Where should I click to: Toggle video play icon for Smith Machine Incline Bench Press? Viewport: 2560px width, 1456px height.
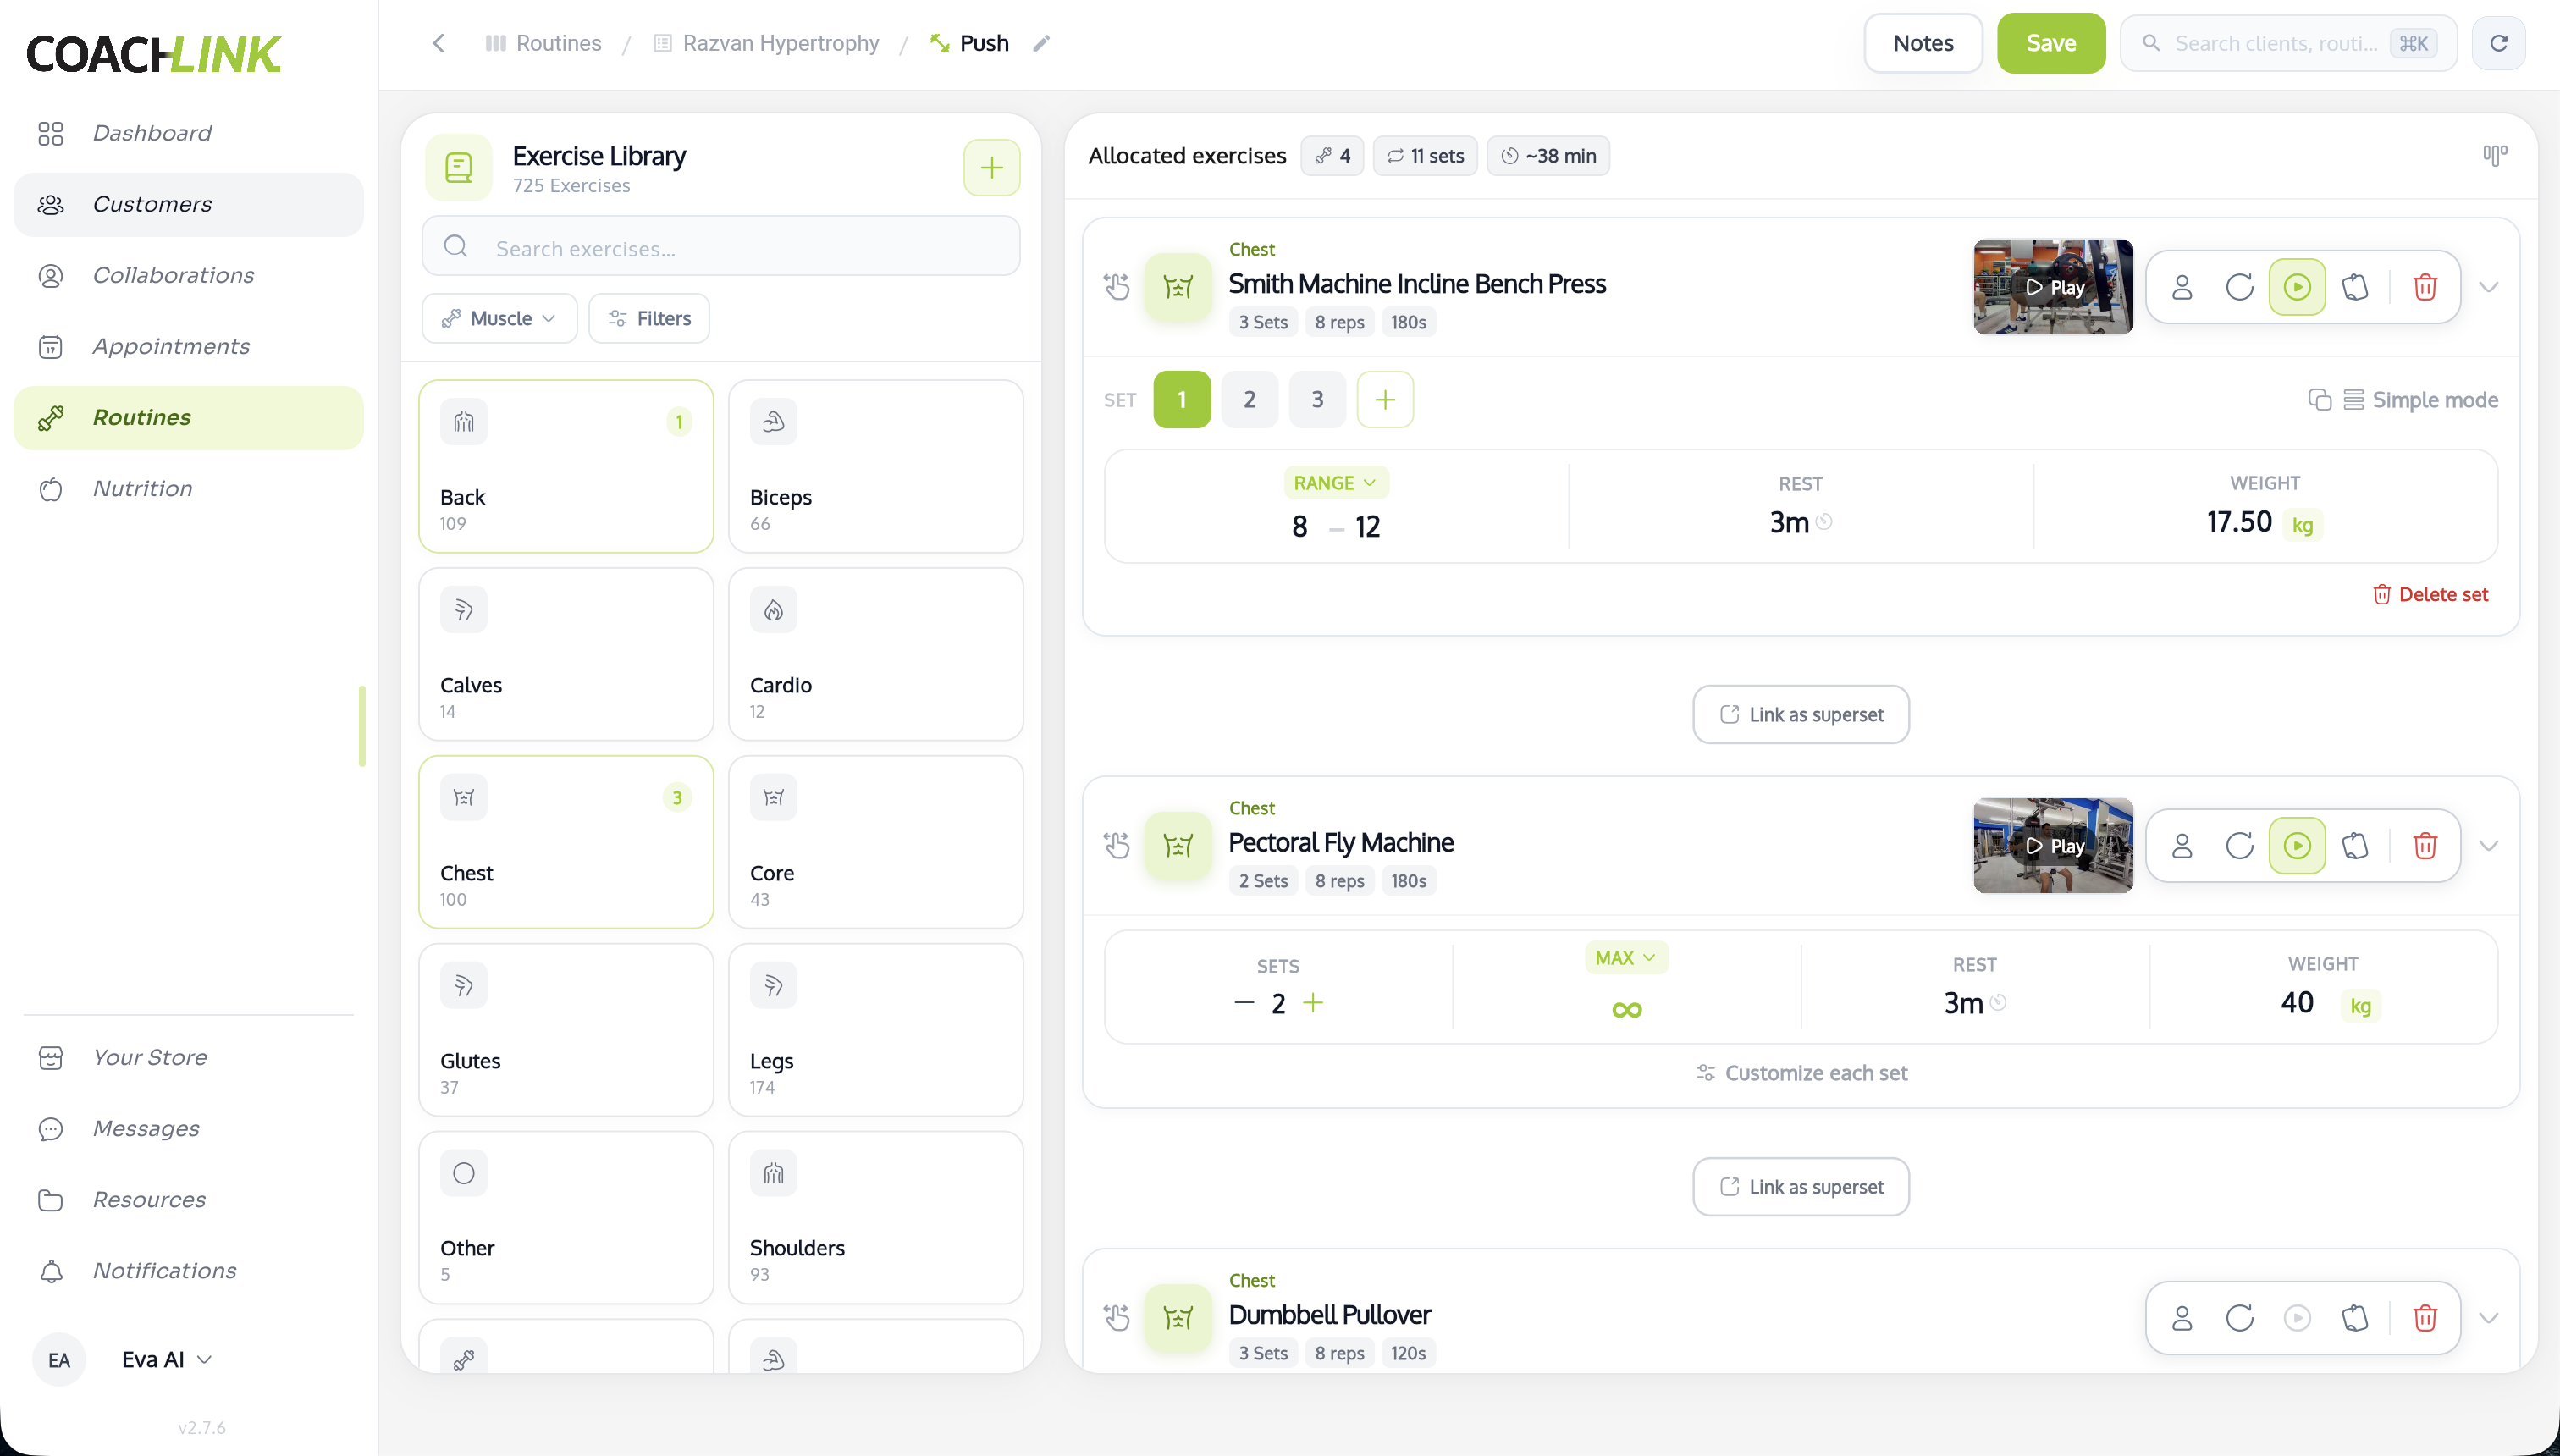click(x=2297, y=287)
